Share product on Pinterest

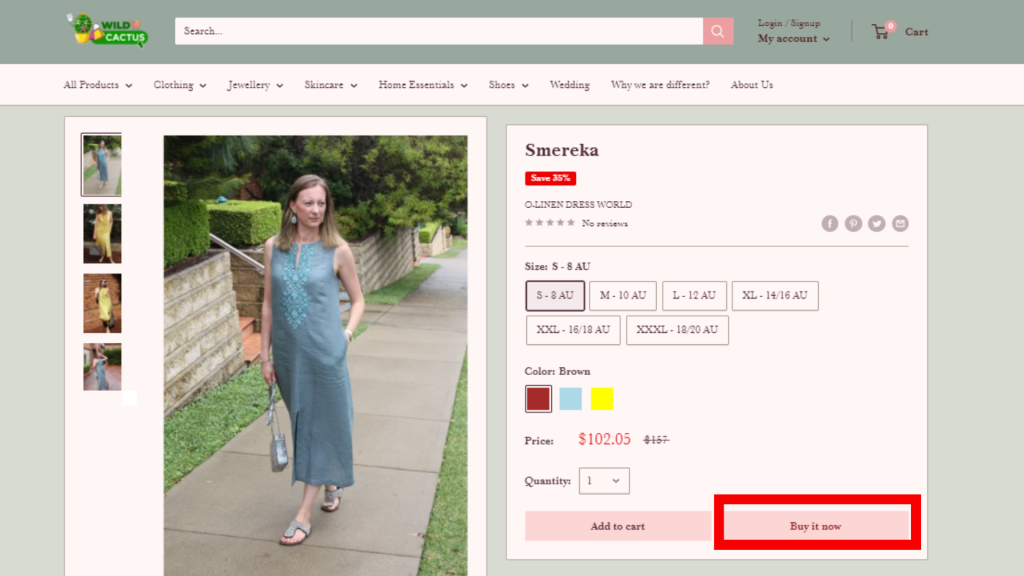pos(853,223)
